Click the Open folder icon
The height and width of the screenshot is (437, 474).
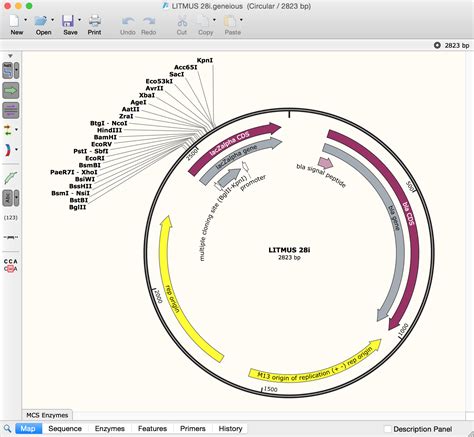[x=41, y=21]
